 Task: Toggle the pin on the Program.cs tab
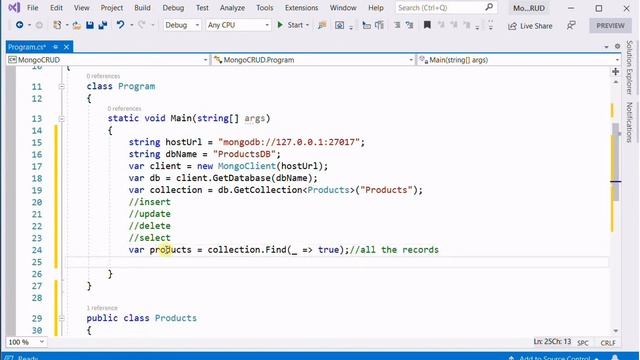(56, 47)
